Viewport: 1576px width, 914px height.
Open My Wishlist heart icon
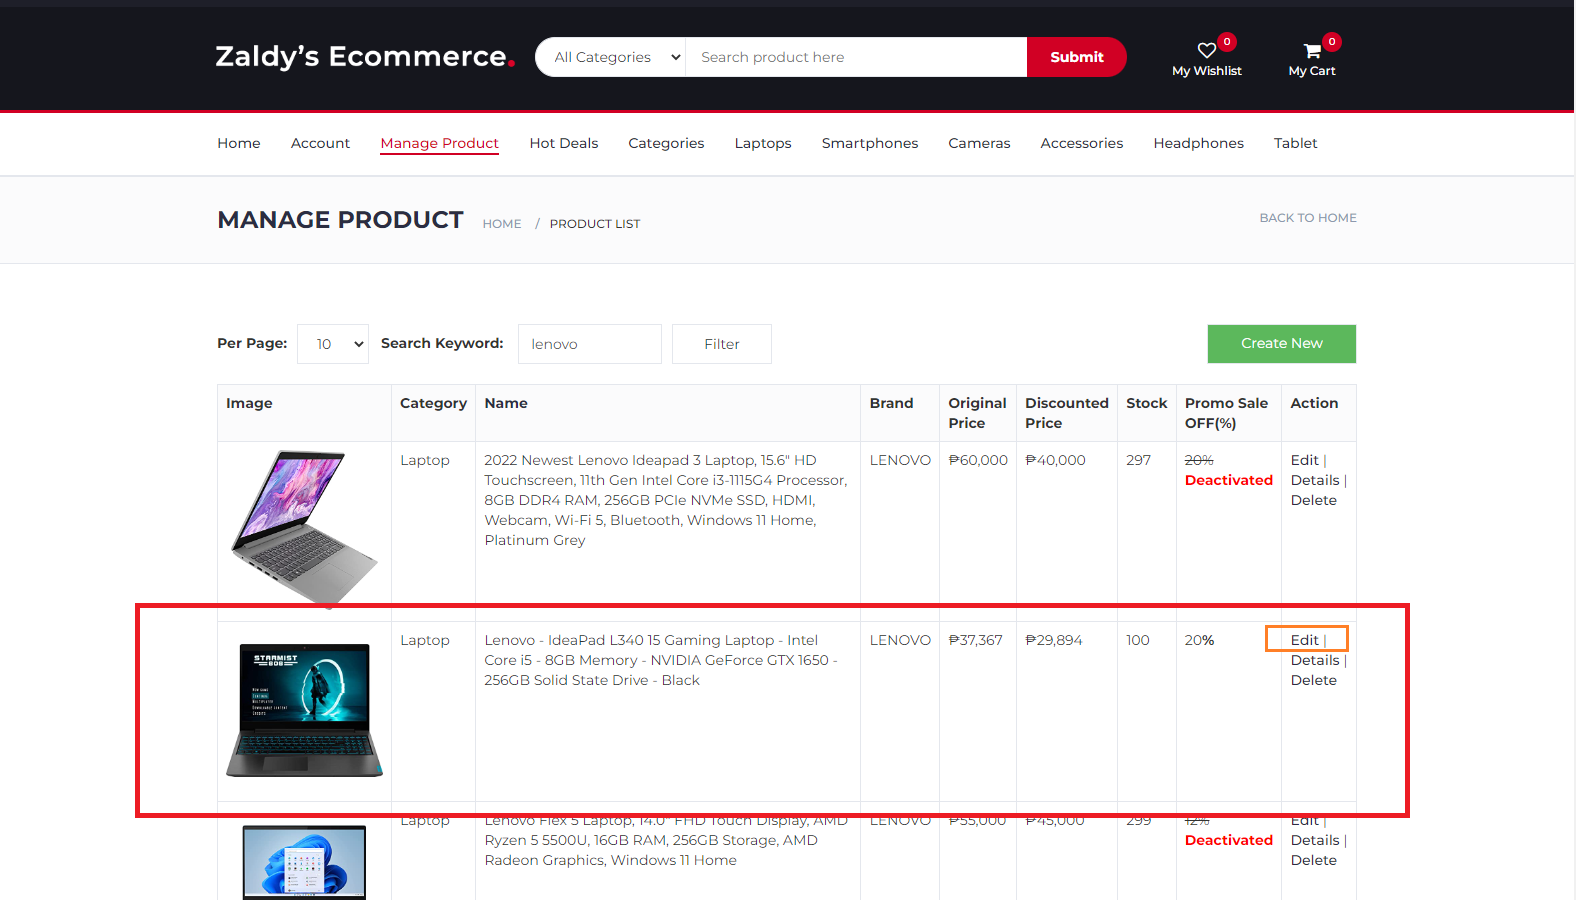[x=1207, y=51]
